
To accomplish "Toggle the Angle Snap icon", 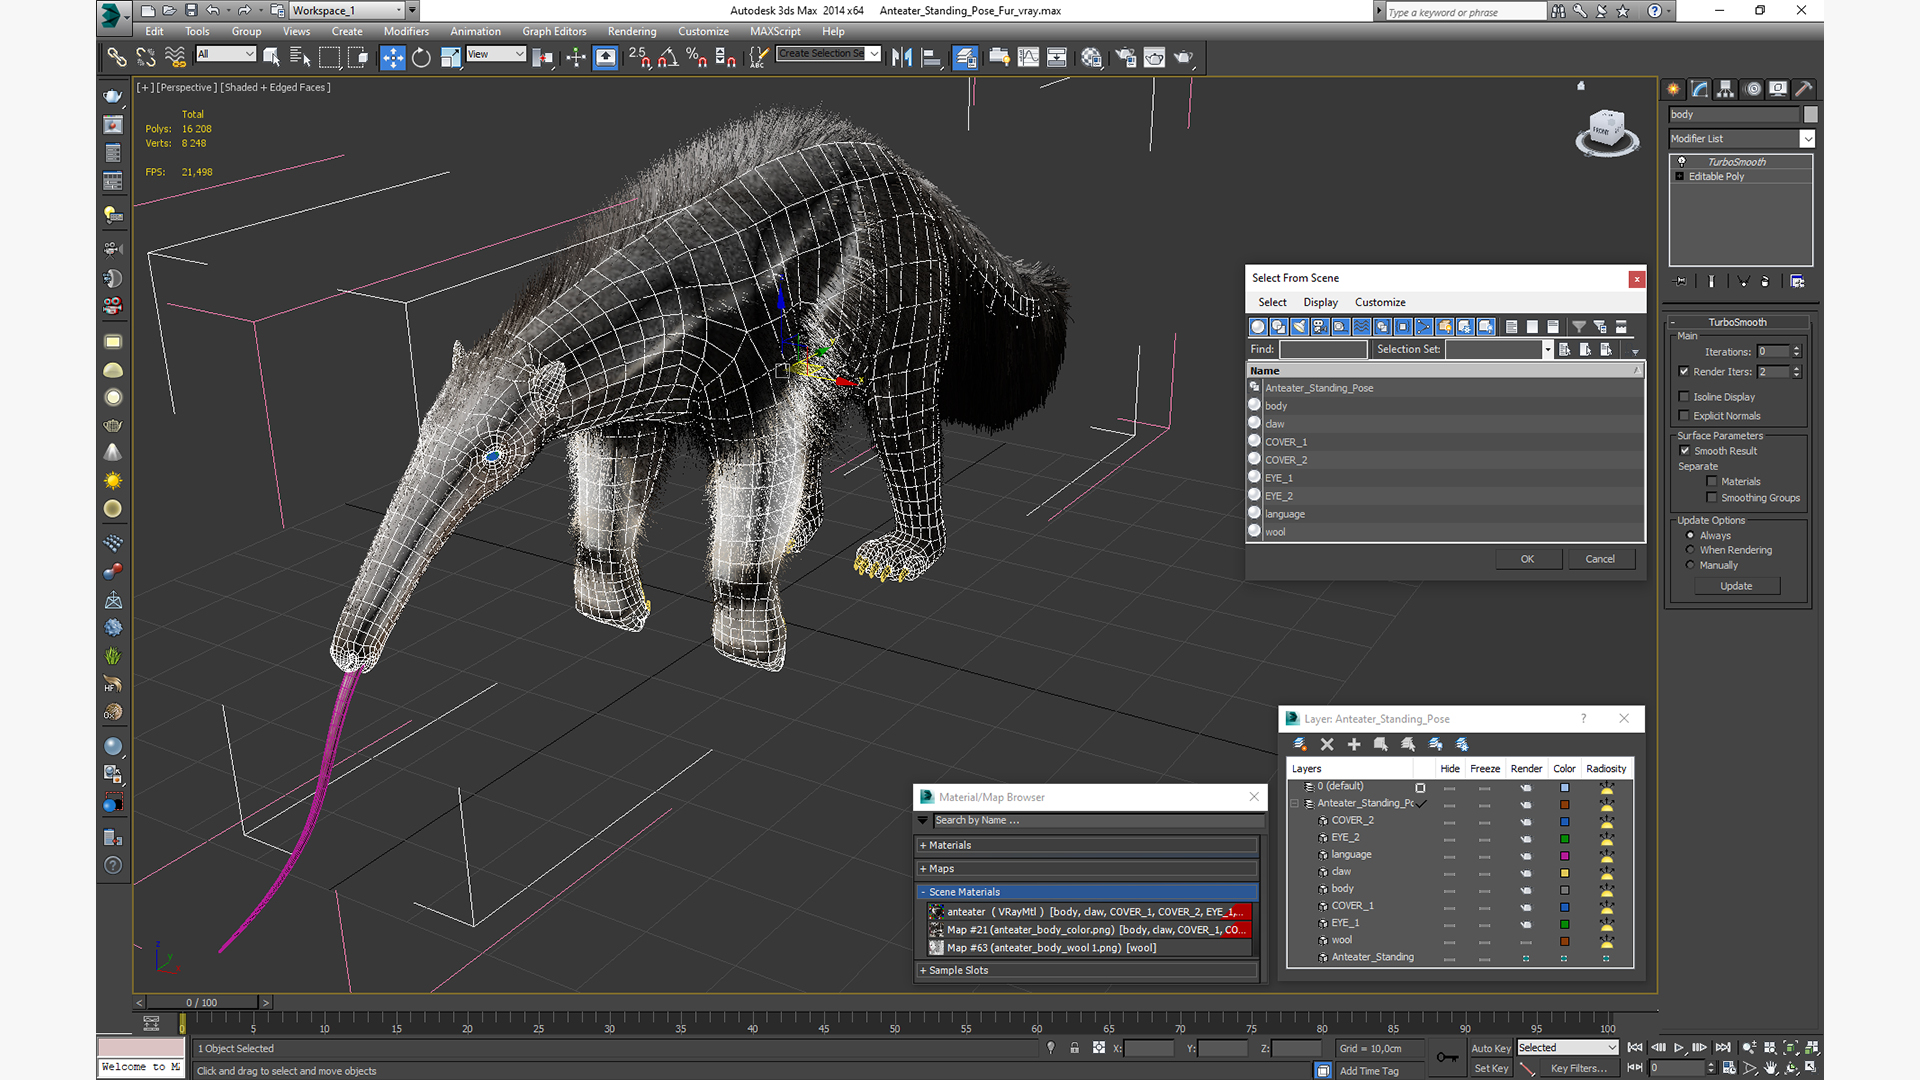I will point(668,57).
